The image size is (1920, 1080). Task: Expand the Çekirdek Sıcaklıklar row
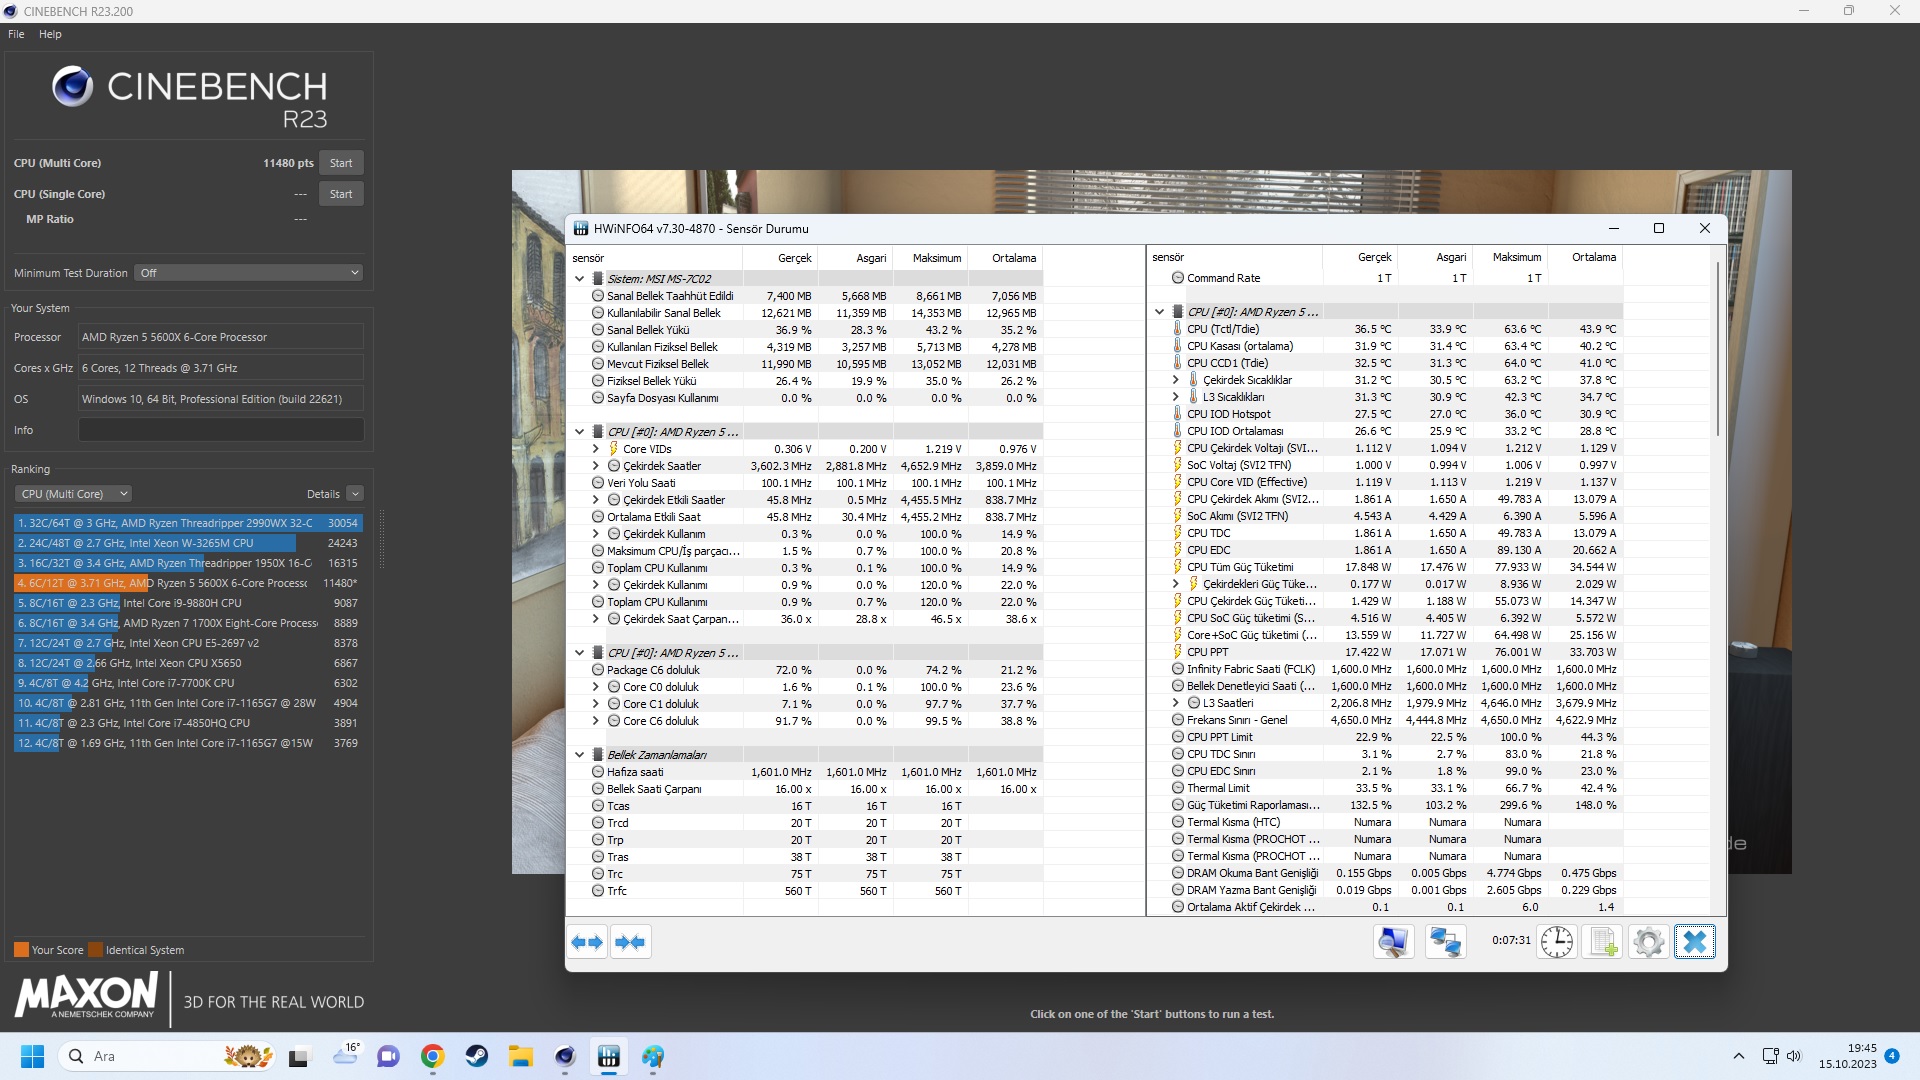1175,380
